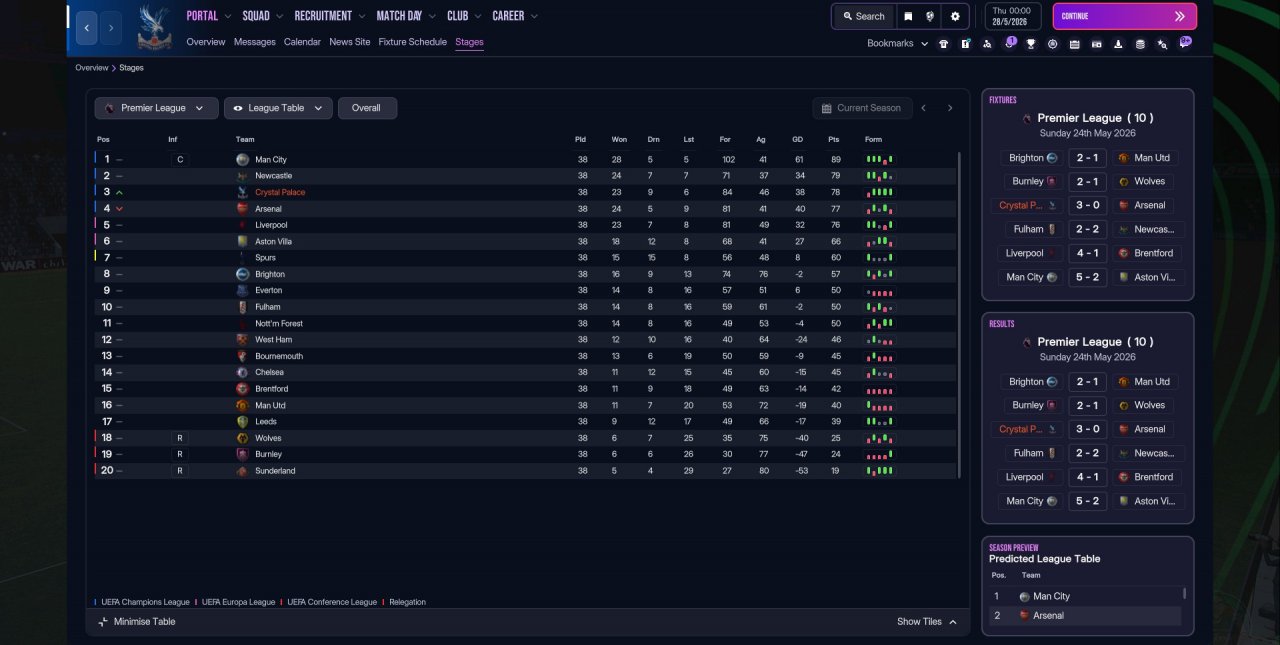This screenshot has height=645, width=1280.
Task: Go to previous season arrow
Action: [x=924, y=108]
